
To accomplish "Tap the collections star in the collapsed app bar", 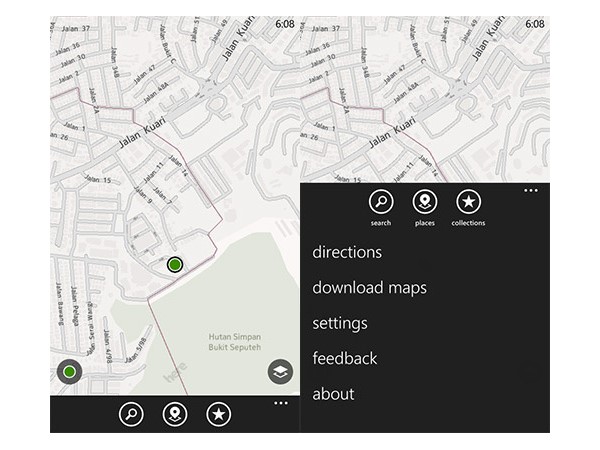I will tap(218, 413).
